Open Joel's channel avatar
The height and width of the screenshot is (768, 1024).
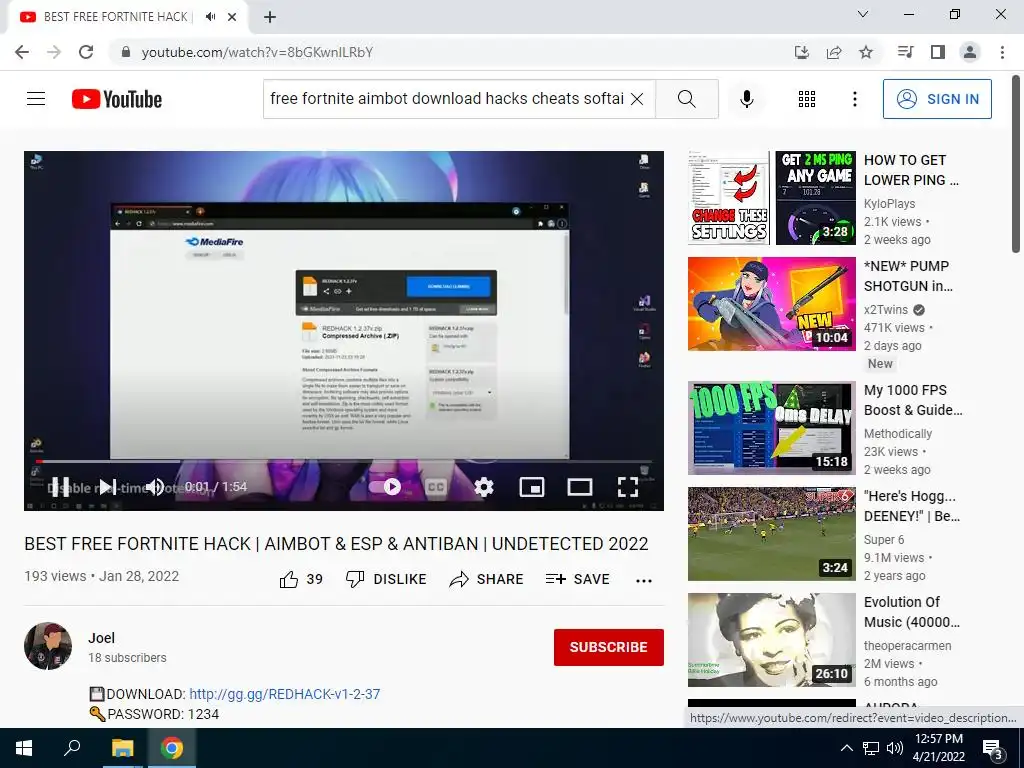pos(48,646)
